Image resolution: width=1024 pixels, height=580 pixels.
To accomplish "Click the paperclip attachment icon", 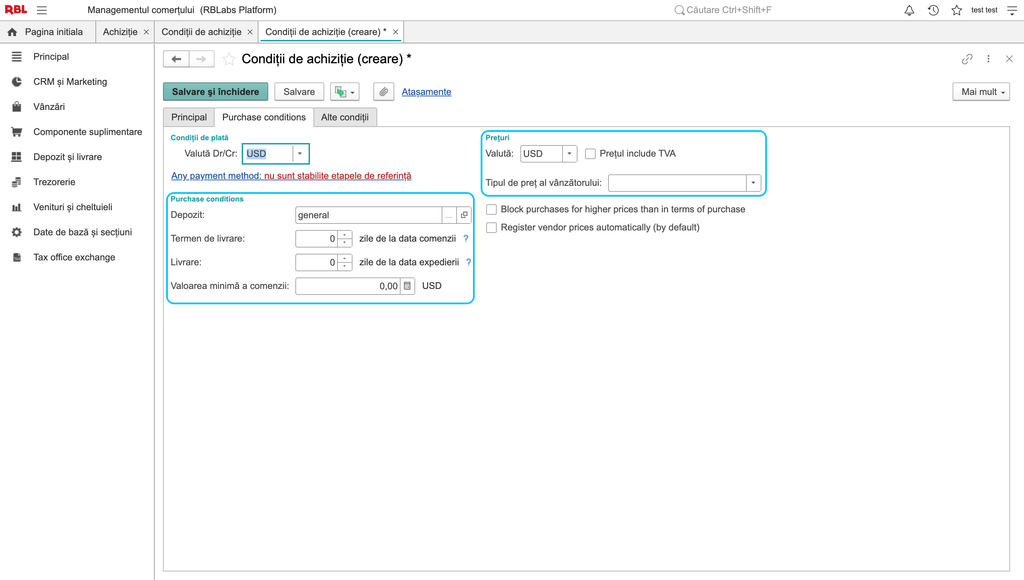I will pos(384,92).
